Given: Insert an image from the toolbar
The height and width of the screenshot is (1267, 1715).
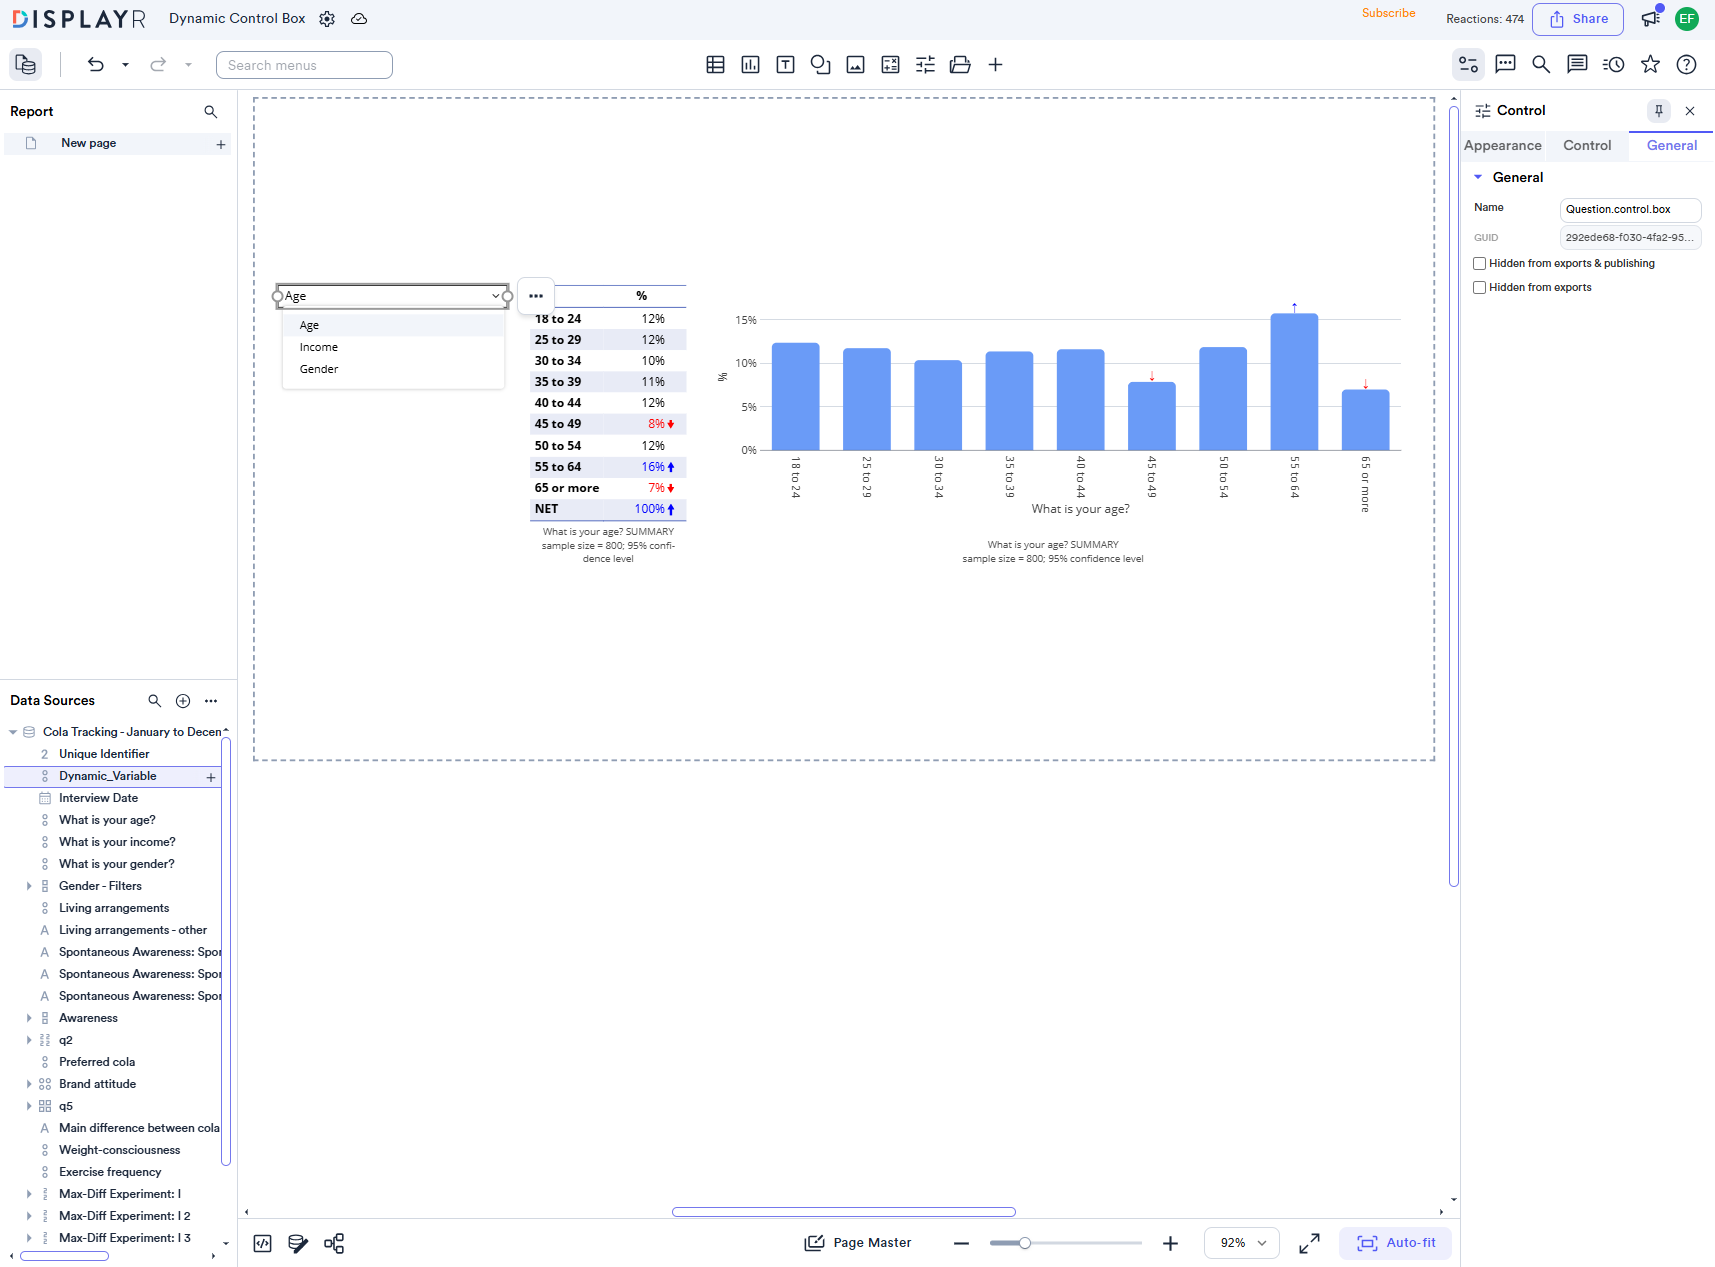Looking at the screenshot, I should click(x=855, y=65).
